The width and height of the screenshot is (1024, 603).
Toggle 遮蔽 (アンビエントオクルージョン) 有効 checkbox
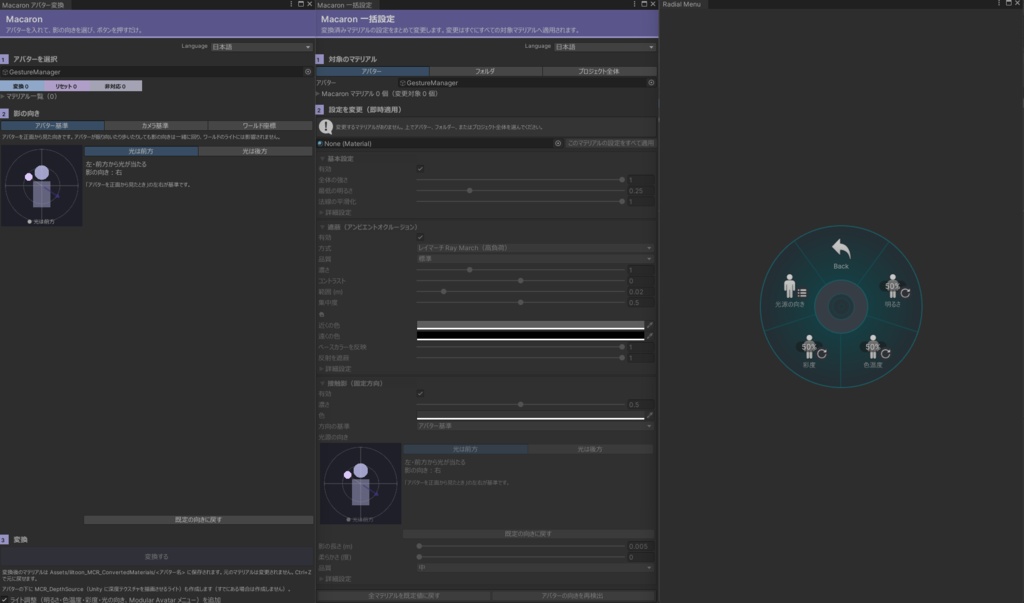421,238
